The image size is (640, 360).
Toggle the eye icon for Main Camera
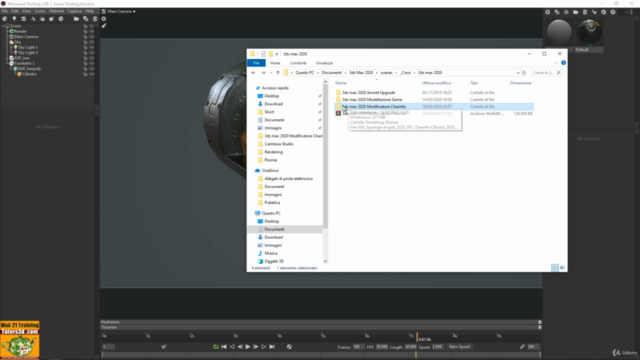91,37
